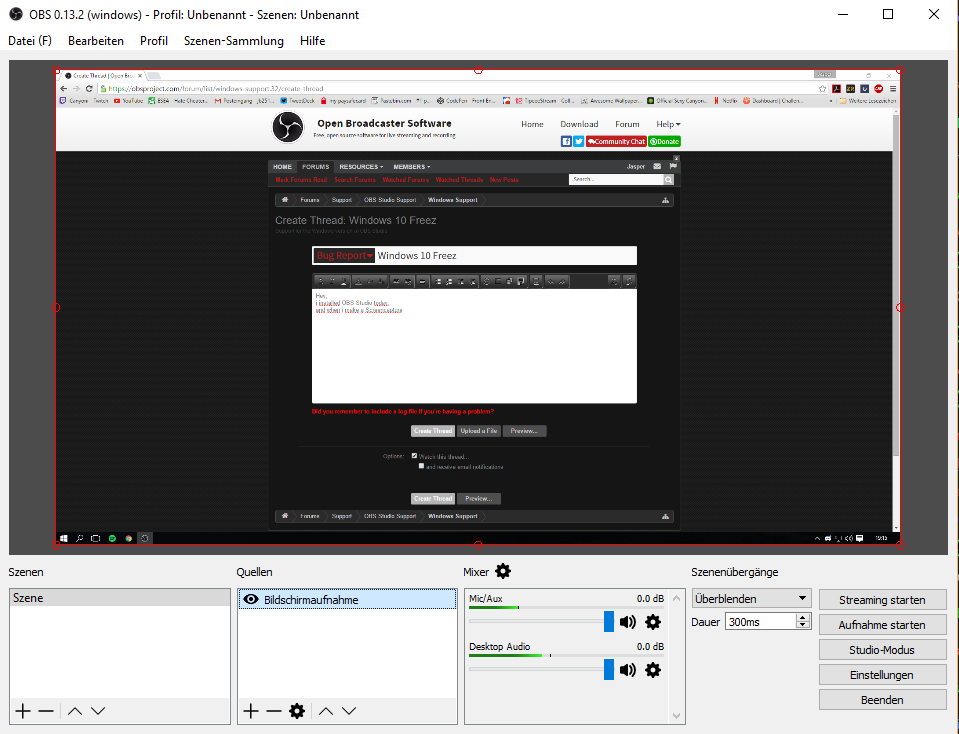The width and height of the screenshot is (959, 734).
Task: Click Facebook icon in previewed site header
Action: [x=566, y=141]
